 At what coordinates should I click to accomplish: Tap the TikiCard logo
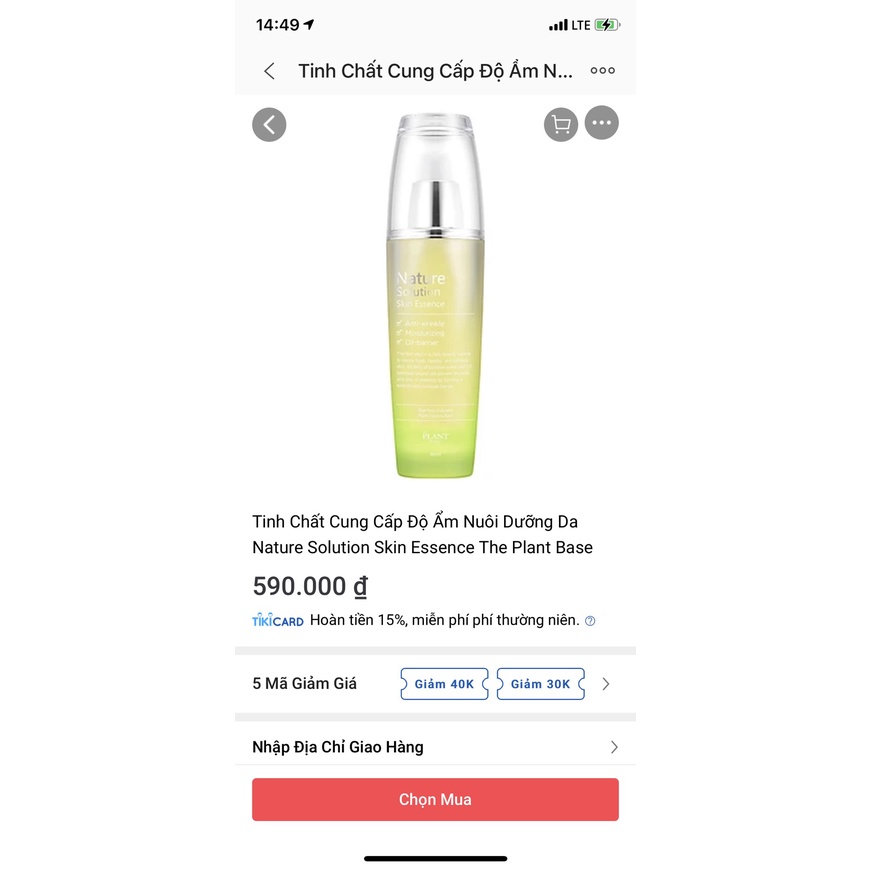(x=278, y=620)
